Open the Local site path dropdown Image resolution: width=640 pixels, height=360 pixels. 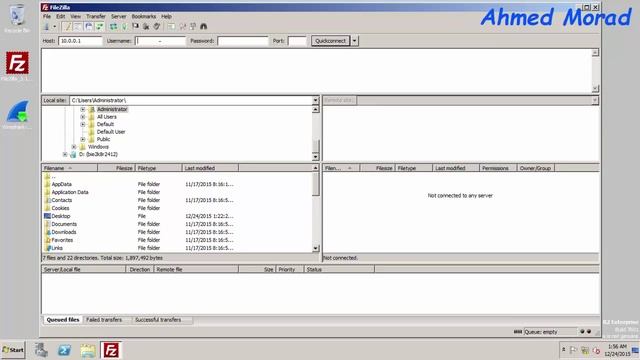click(315, 100)
